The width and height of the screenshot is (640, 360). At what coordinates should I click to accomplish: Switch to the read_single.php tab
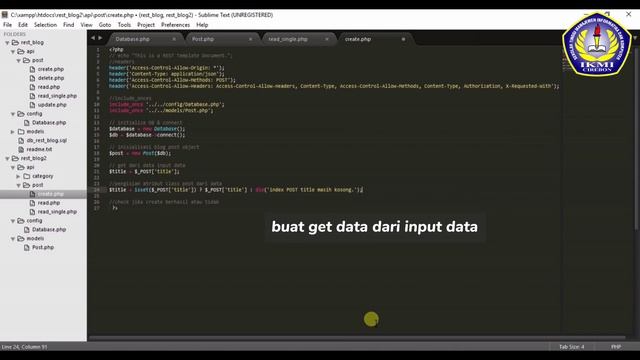(288, 39)
